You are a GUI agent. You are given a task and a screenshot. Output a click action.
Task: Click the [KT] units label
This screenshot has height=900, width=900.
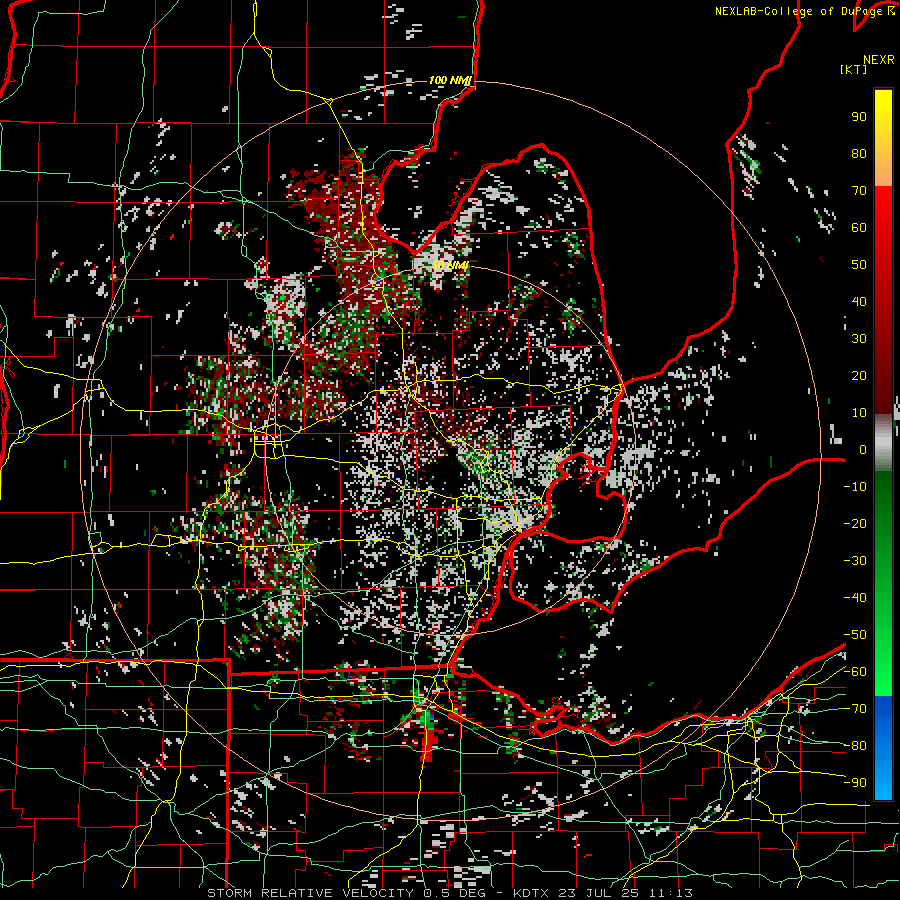[x=853, y=69]
